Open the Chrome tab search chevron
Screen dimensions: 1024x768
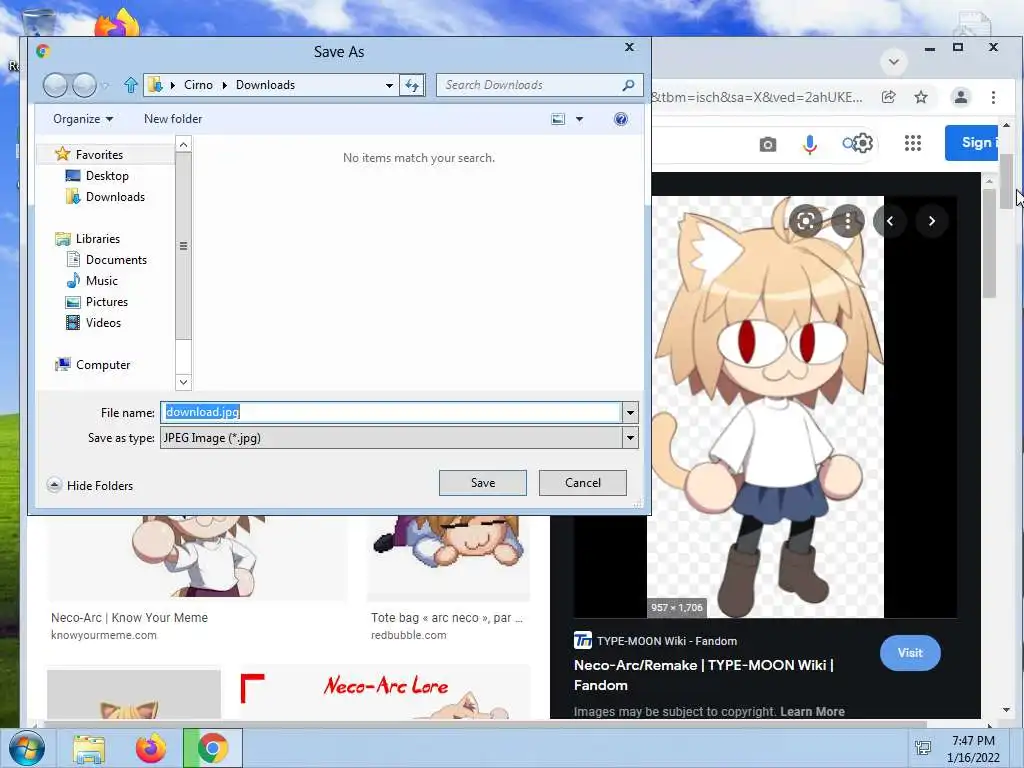click(x=894, y=63)
